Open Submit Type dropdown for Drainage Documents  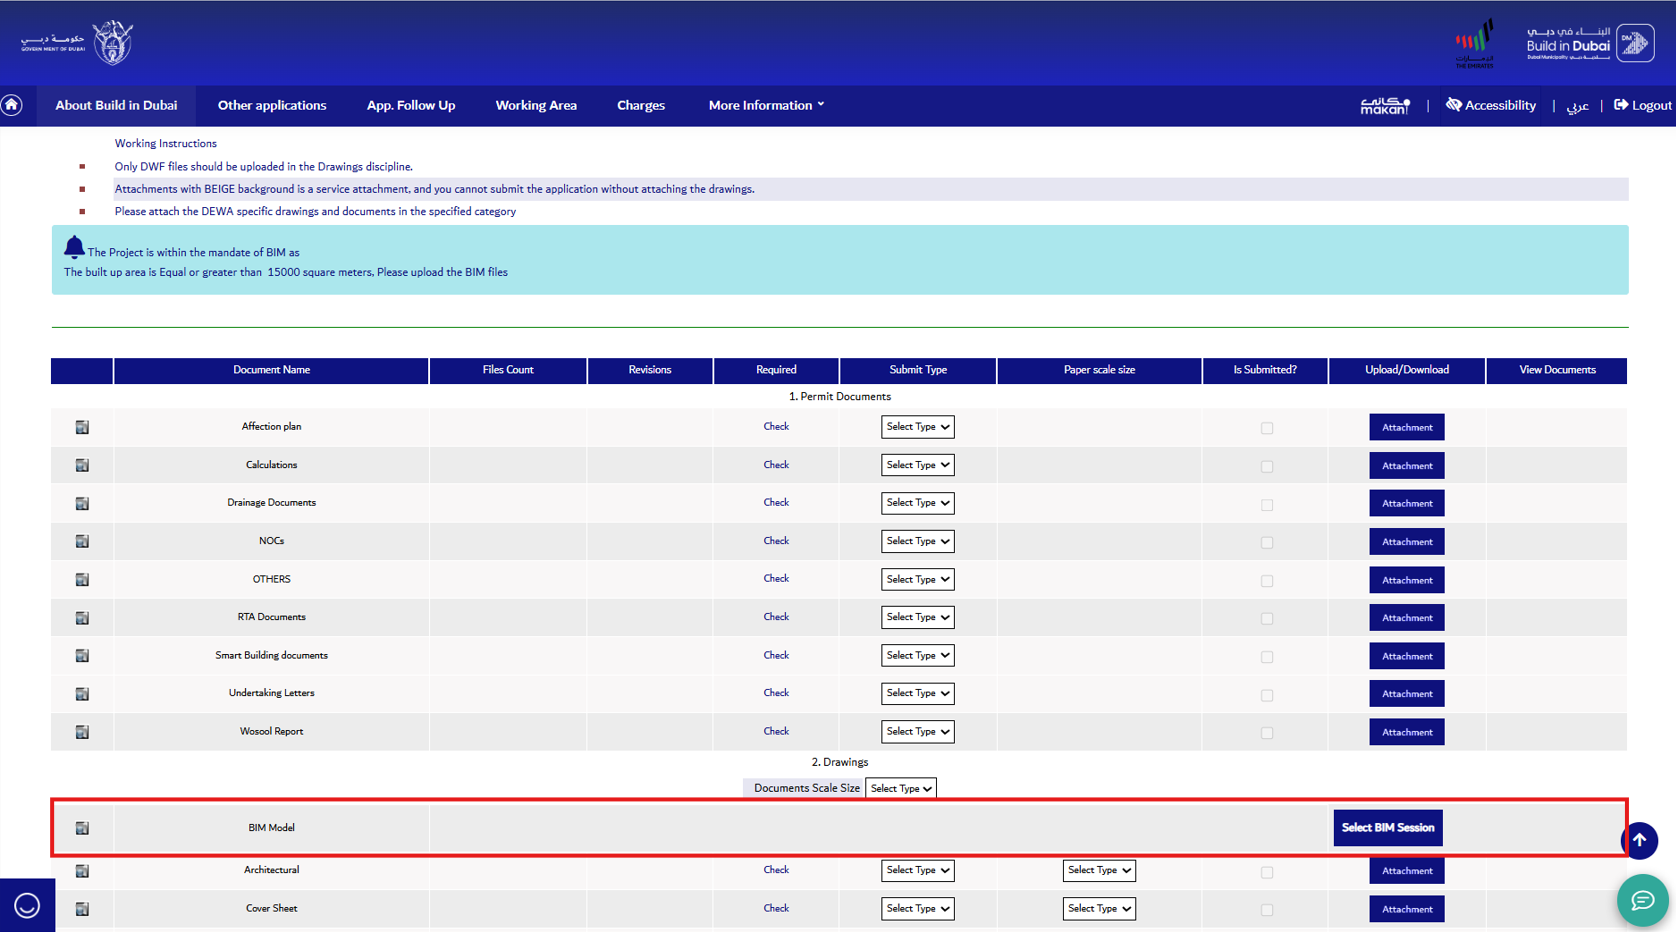[x=917, y=503]
